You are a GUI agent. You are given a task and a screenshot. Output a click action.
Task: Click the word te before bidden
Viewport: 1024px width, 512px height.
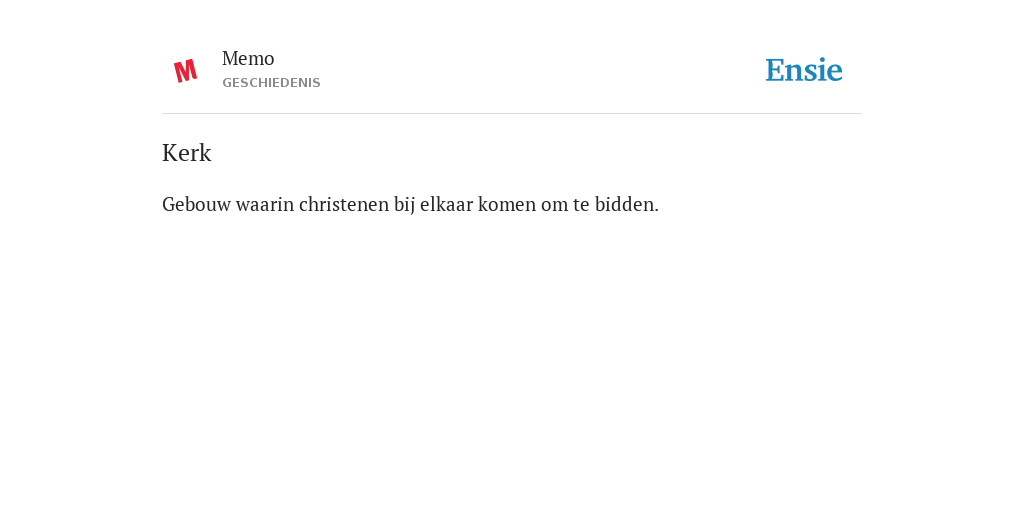[x=581, y=205]
